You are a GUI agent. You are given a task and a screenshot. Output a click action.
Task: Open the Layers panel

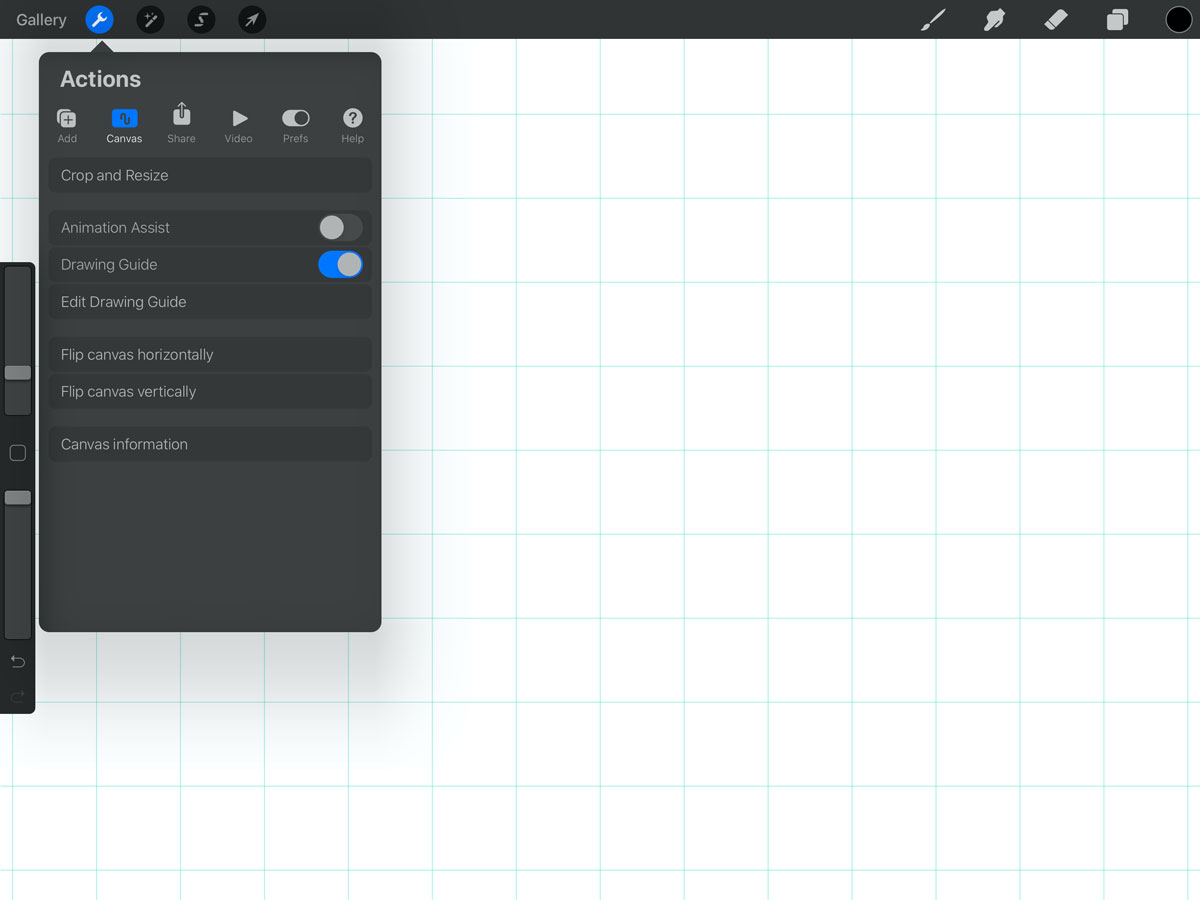pyautogui.click(x=1117, y=19)
